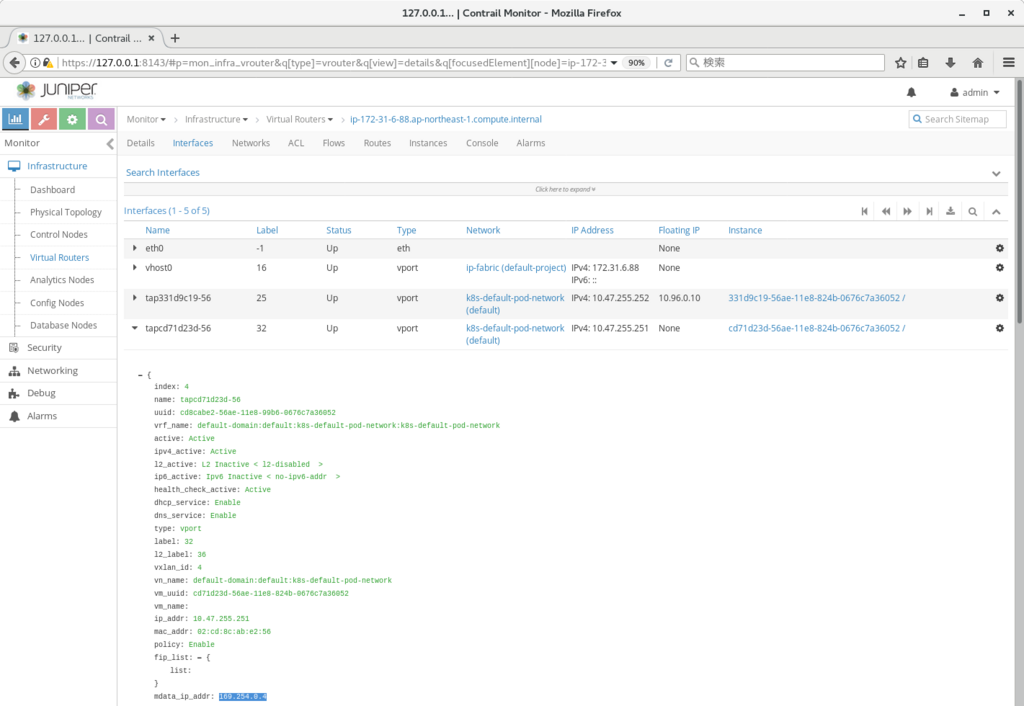Switch to the Routes tab
This screenshot has width=1024, height=706.
coord(377,143)
